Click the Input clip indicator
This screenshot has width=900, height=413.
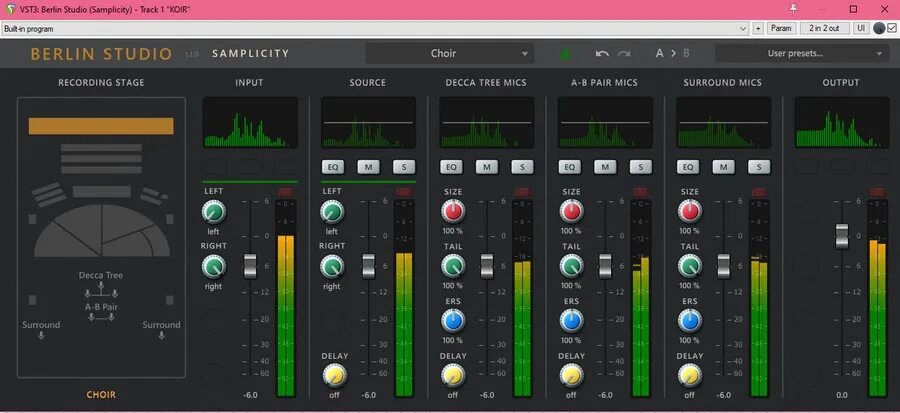(x=285, y=192)
